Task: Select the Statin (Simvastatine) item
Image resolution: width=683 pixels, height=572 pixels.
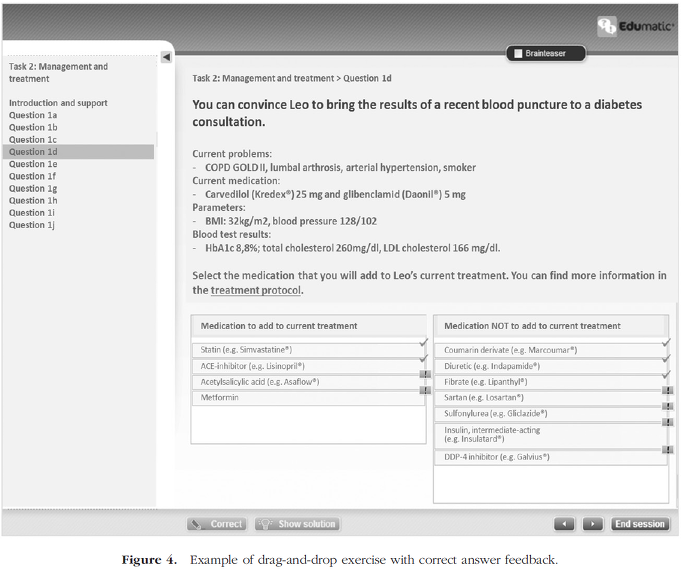Action: pos(308,350)
